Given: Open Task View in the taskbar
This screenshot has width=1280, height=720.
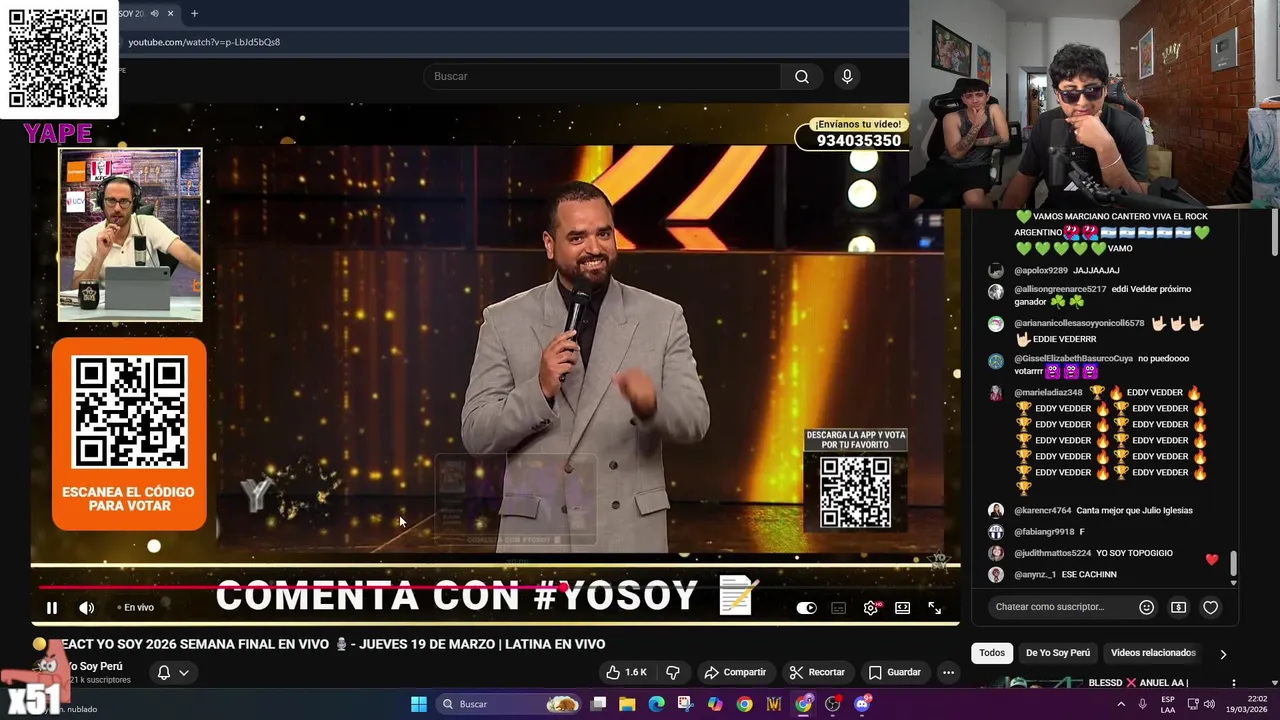Looking at the screenshot, I should [598, 704].
